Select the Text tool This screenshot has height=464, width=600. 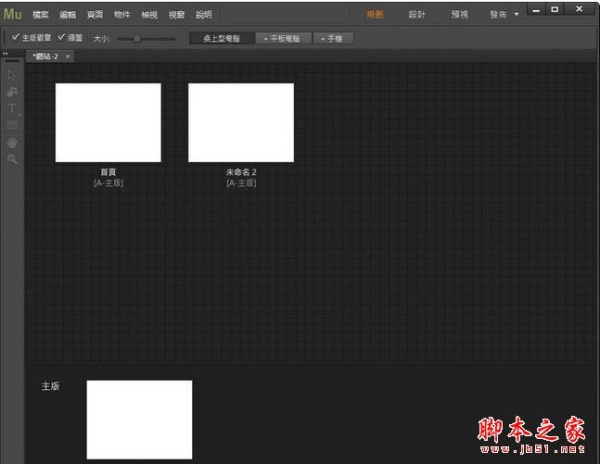(x=12, y=108)
